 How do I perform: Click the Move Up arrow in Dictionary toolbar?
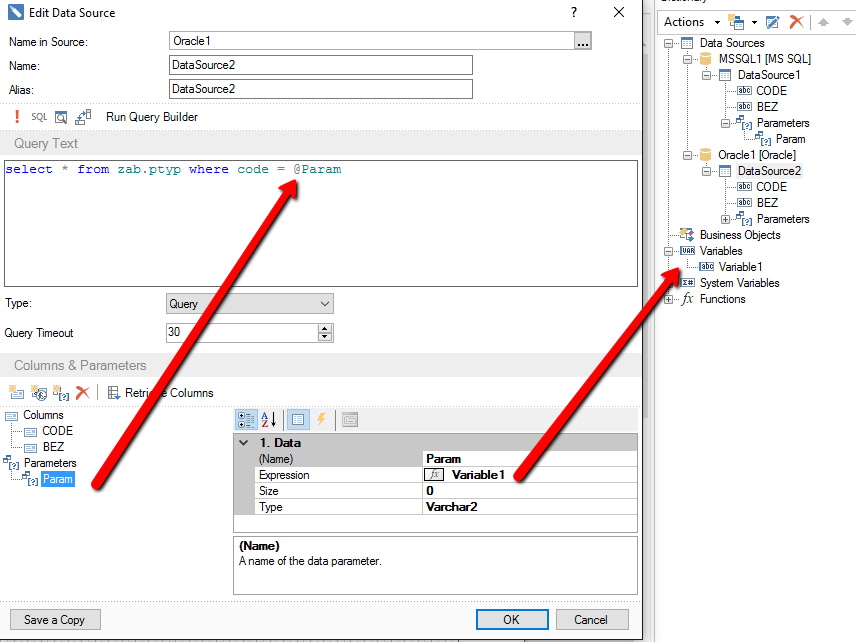pyautogui.click(x=823, y=22)
